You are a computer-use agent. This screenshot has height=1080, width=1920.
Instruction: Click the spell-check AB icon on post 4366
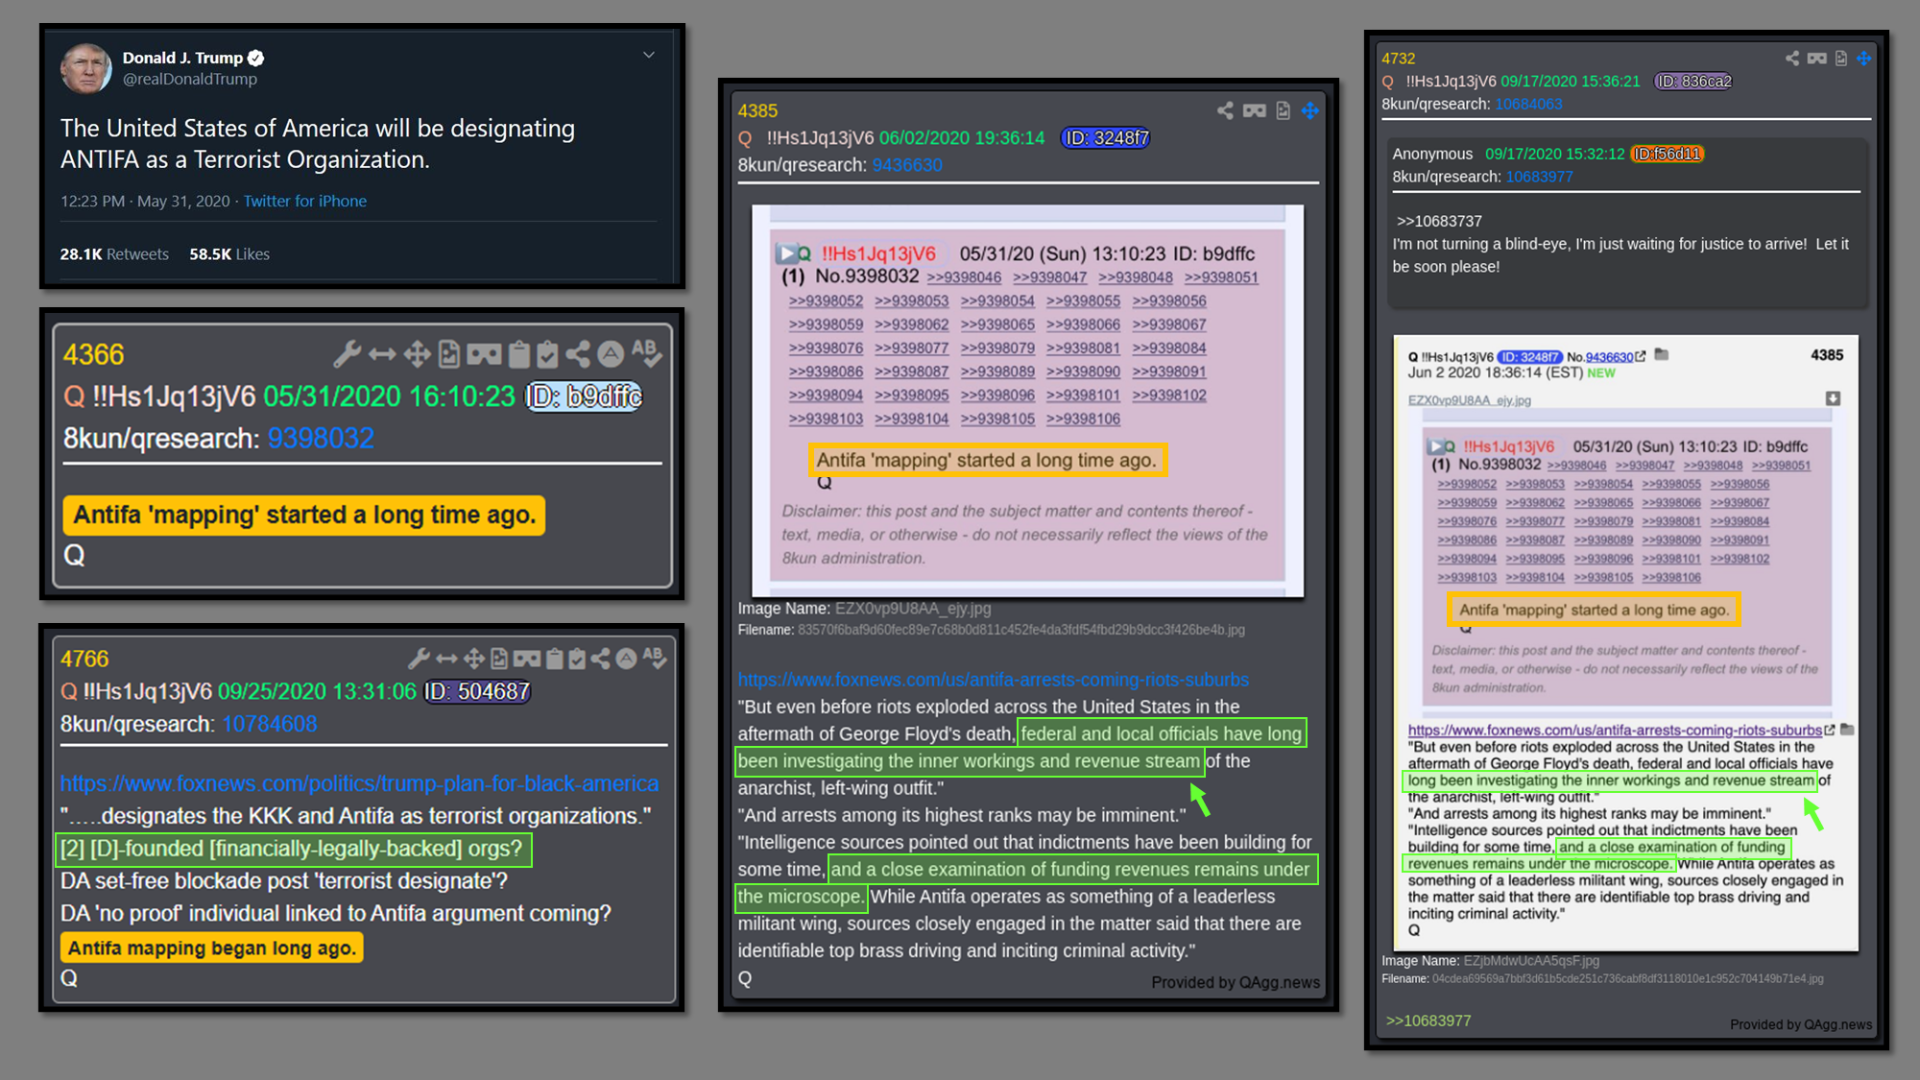tap(646, 353)
